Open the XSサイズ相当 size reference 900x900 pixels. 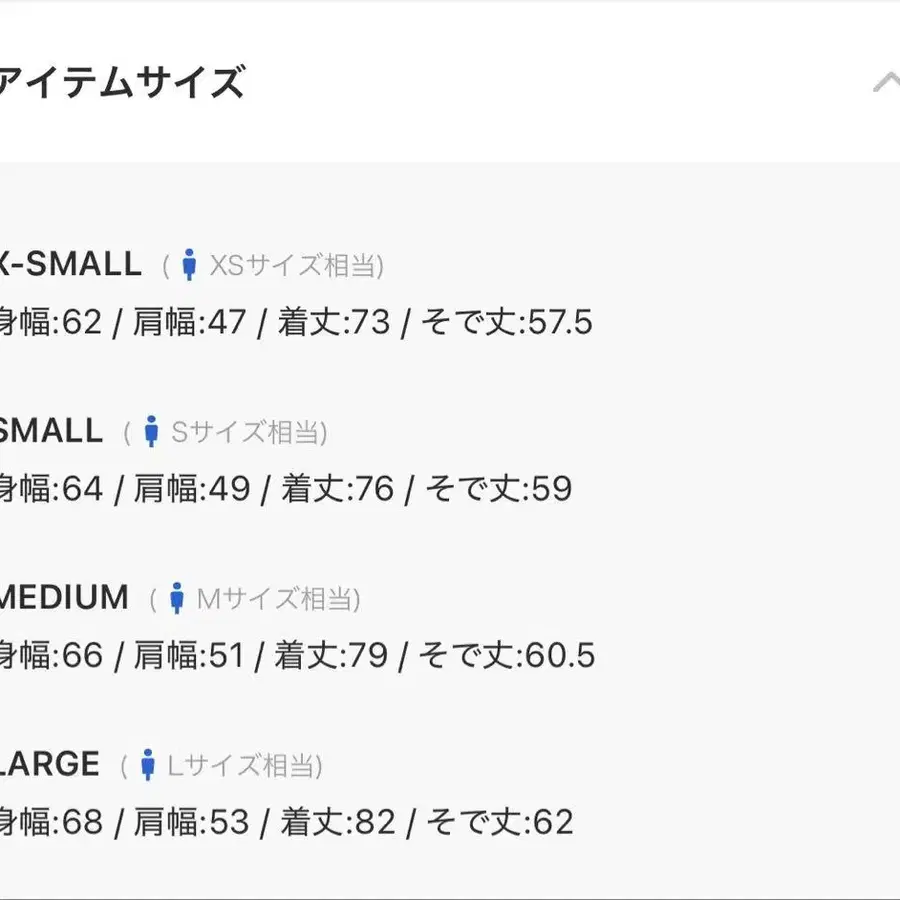pos(295,266)
